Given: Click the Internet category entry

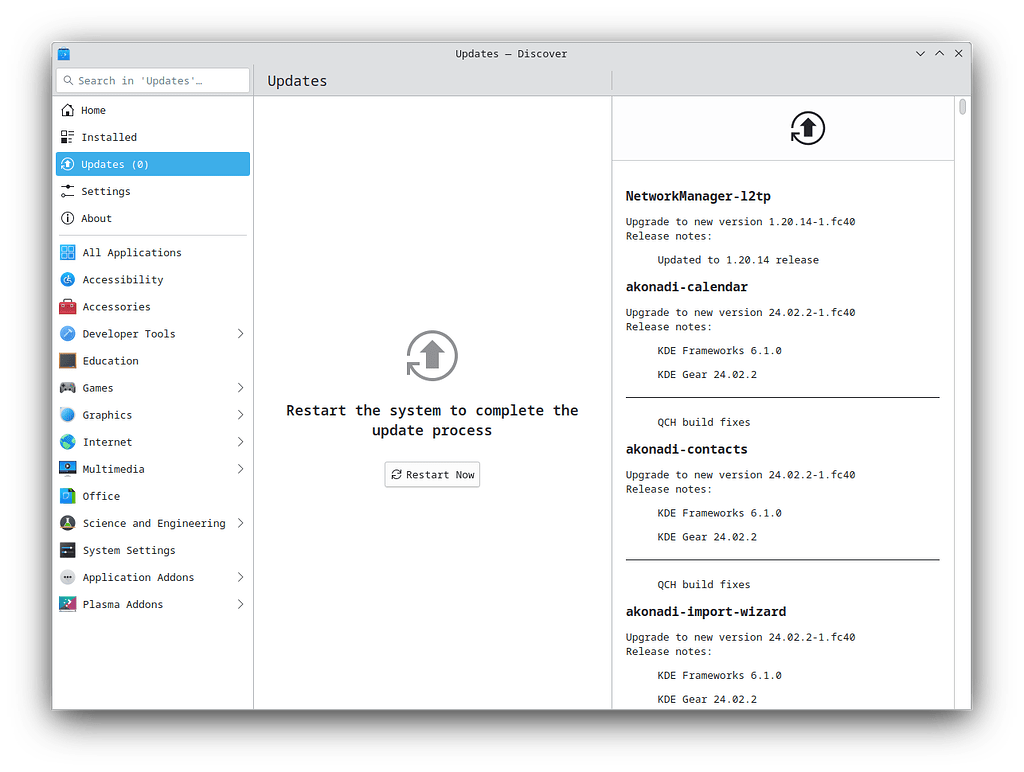Looking at the screenshot, I should coord(107,442).
